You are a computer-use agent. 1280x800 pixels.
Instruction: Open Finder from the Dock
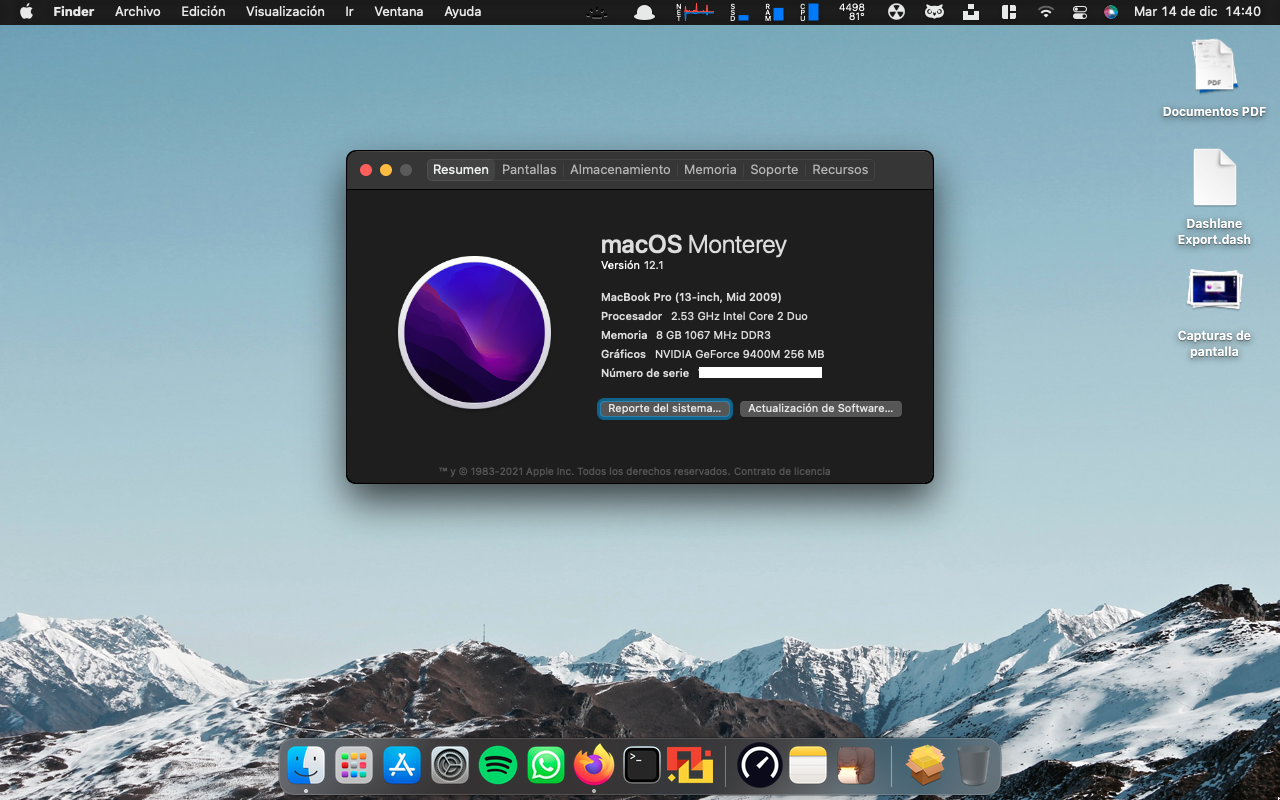[x=306, y=766]
